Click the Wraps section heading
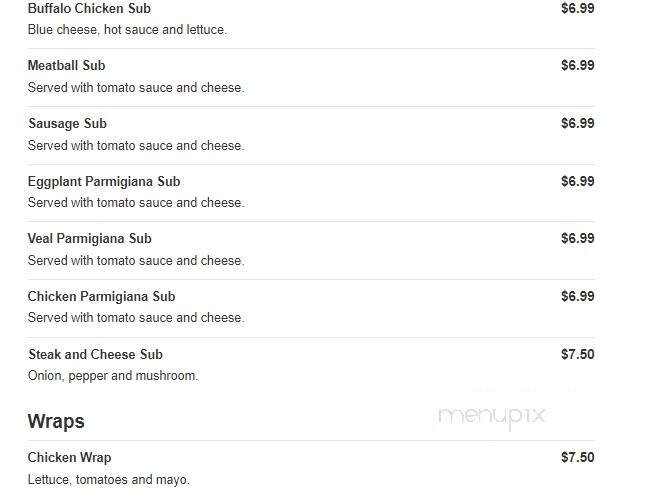Screen dimensions: 671x498 click(x=56, y=421)
